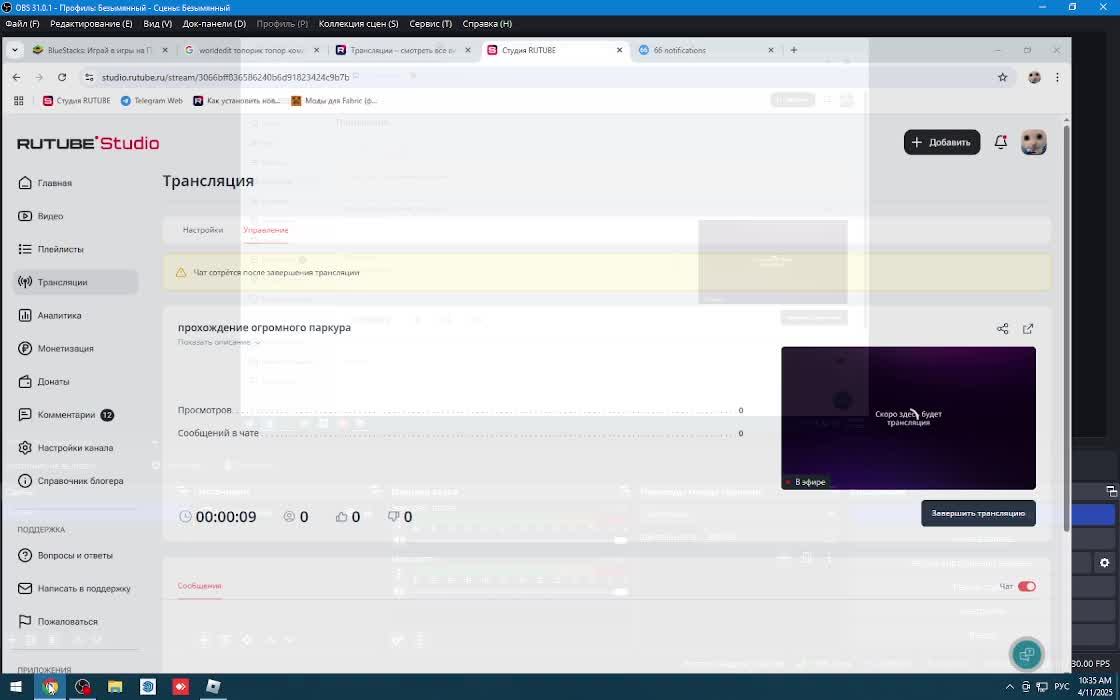Expand Показать описание
Image resolution: width=1120 pixels, height=700 pixels.
(x=219, y=342)
